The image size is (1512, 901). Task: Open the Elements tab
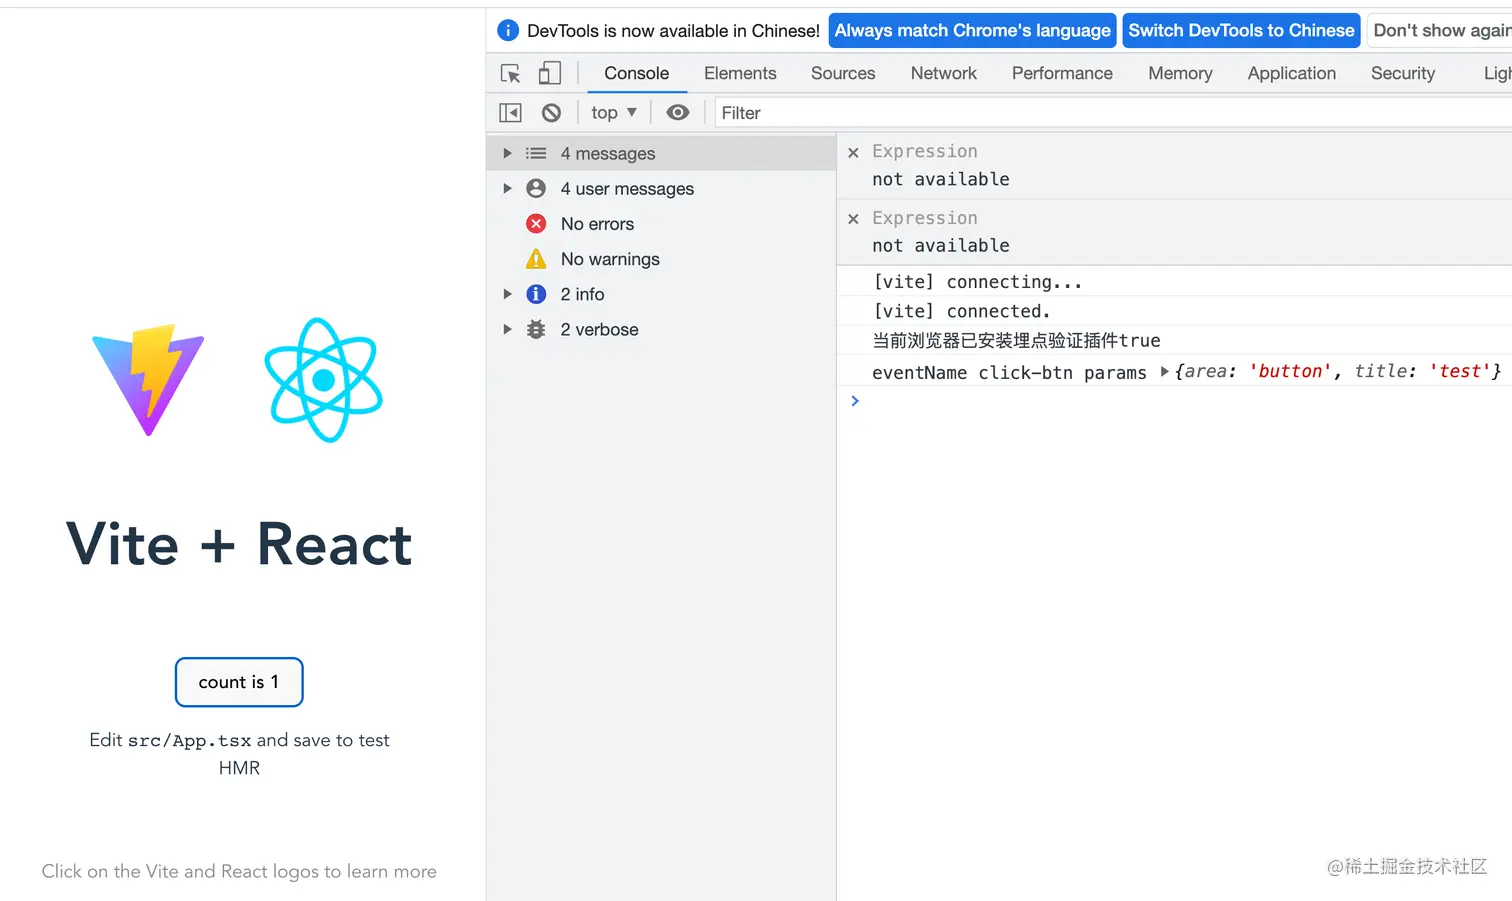740,73
